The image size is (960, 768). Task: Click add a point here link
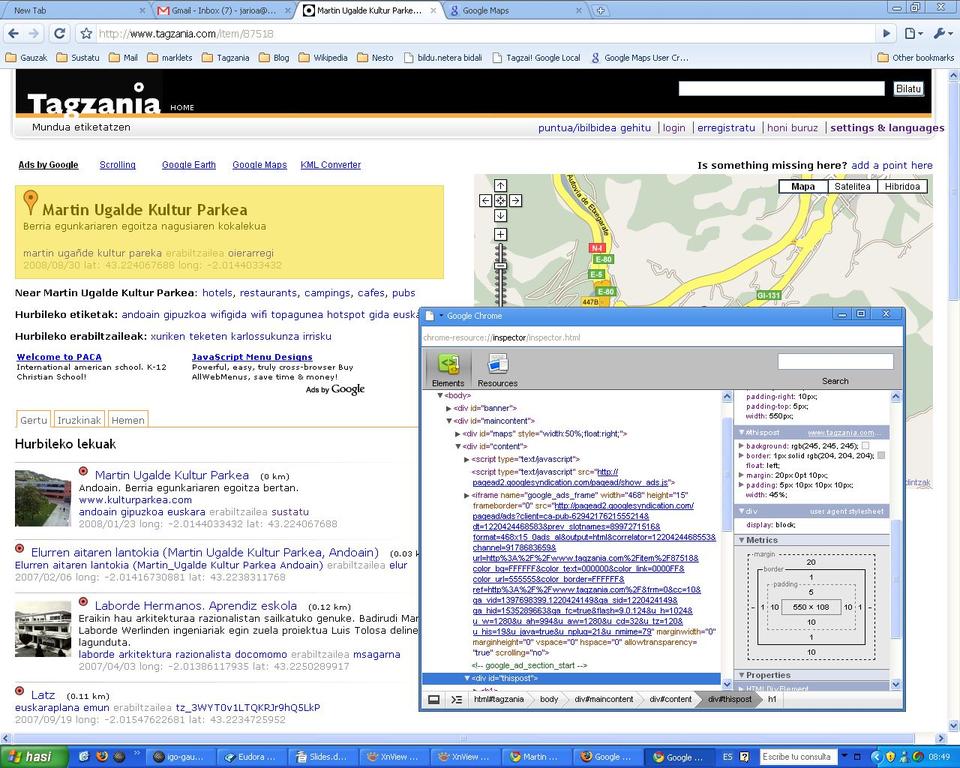[x=892, y=165]
